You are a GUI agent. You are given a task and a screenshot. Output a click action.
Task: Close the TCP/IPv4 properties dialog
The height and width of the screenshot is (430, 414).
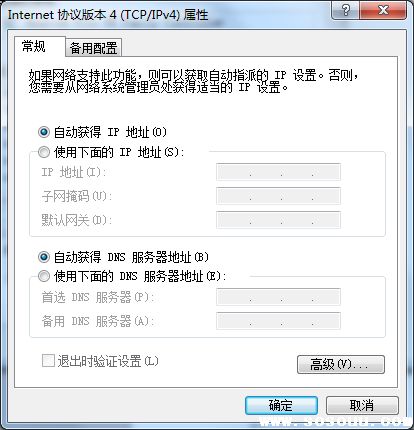(383, 10)
